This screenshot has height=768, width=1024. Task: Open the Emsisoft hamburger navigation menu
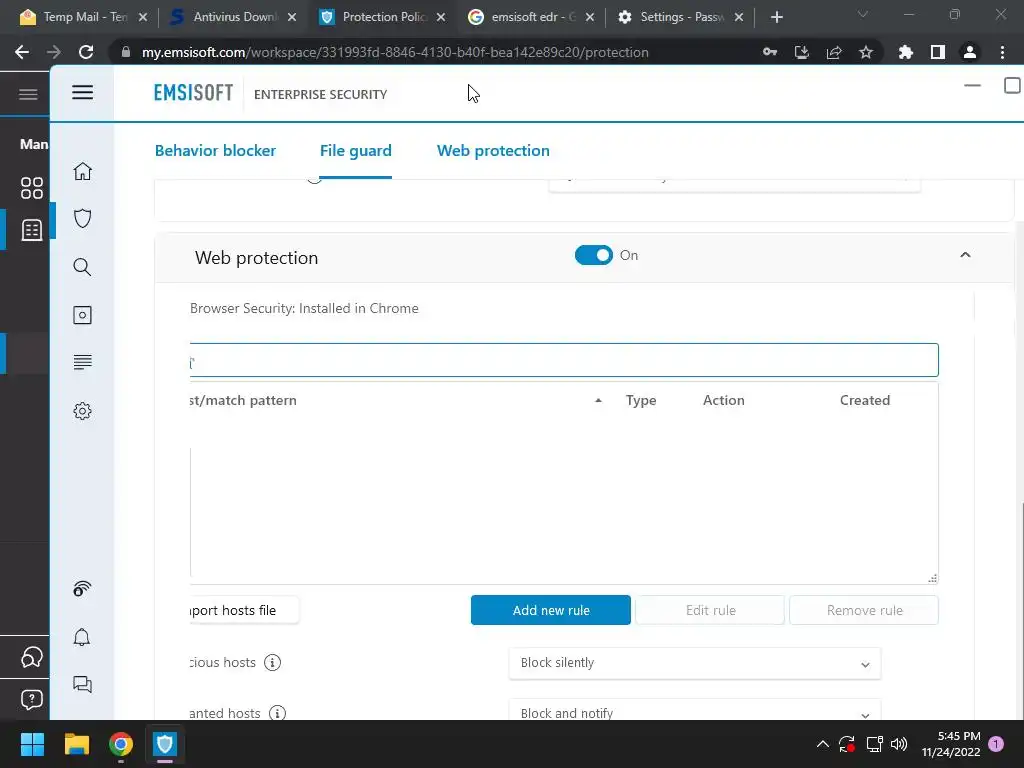tap(82, 93)
